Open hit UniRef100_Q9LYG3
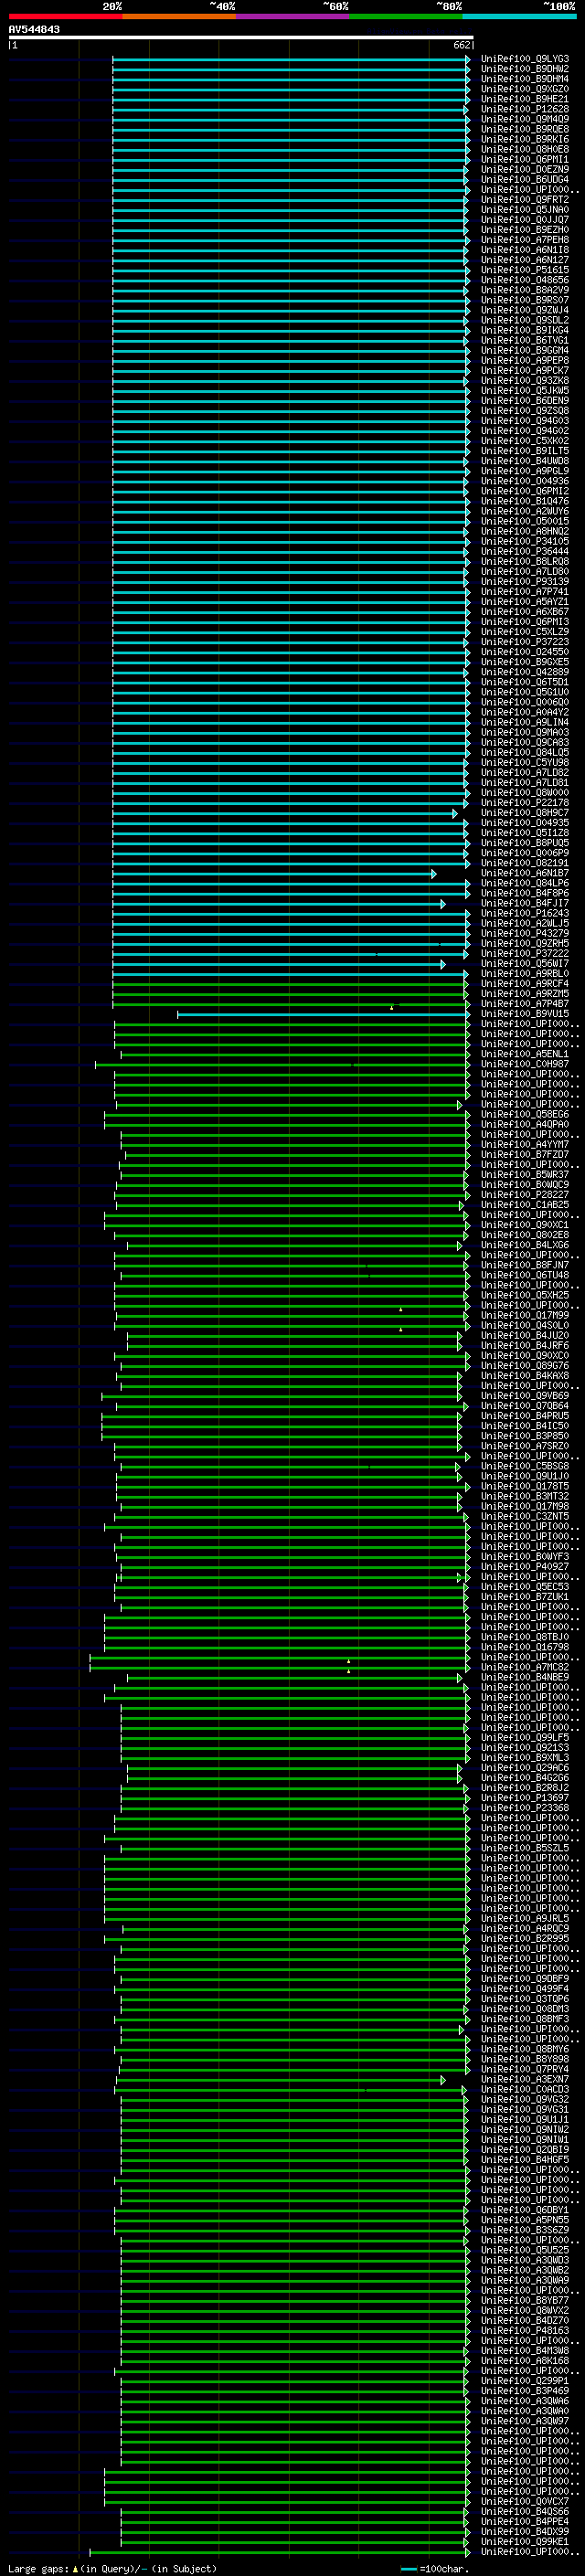The width and height of the screenshot is (585, 2576). pyautogui.click(x=525, y=60)
